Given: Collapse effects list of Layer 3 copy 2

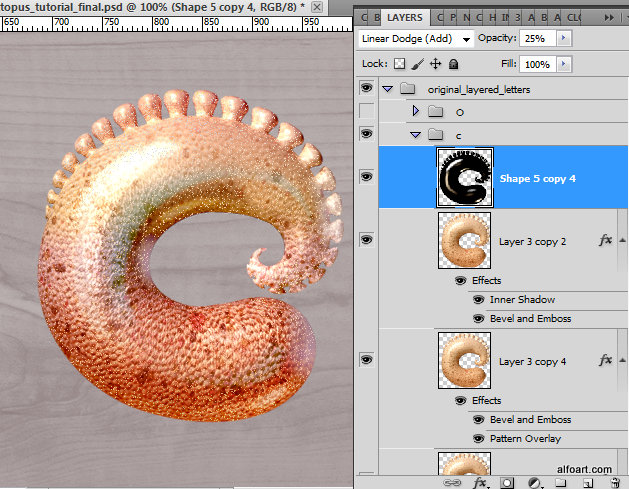Looking at the screenshot, I should pos(622,240).
